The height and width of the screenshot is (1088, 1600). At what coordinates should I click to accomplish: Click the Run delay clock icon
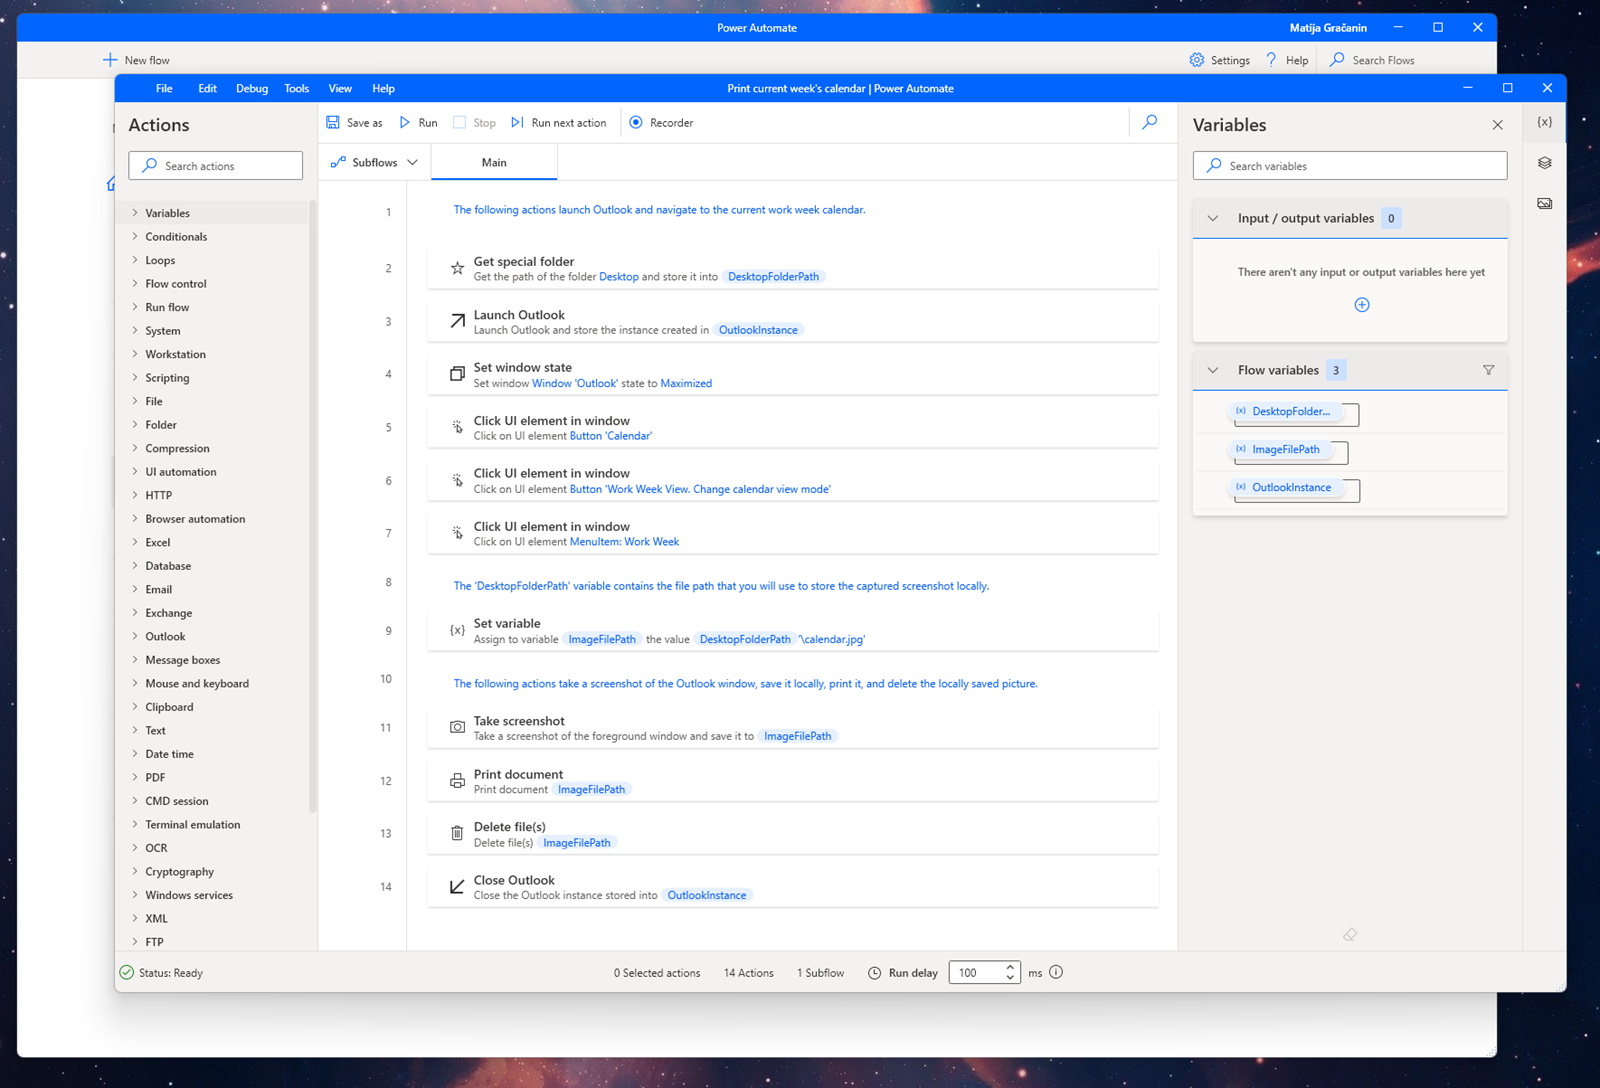(875, 972)
